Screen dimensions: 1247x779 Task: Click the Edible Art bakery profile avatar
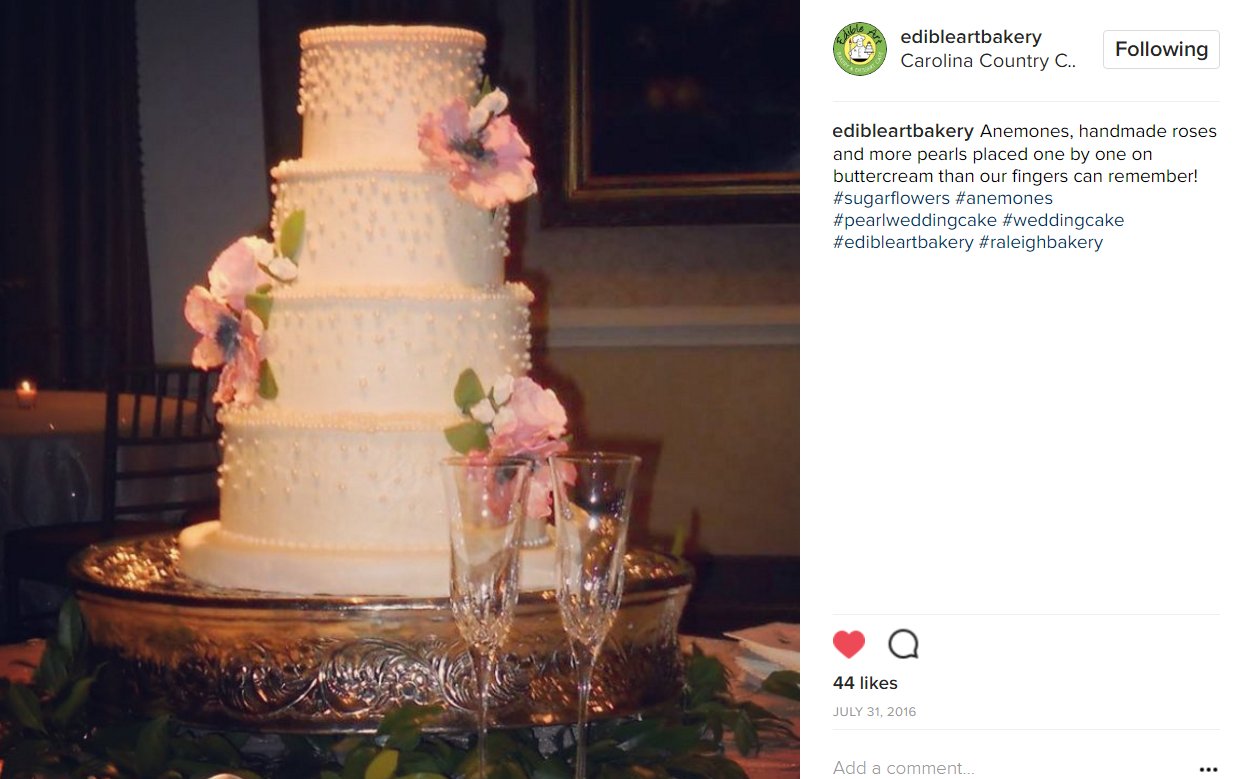point(860,49)
